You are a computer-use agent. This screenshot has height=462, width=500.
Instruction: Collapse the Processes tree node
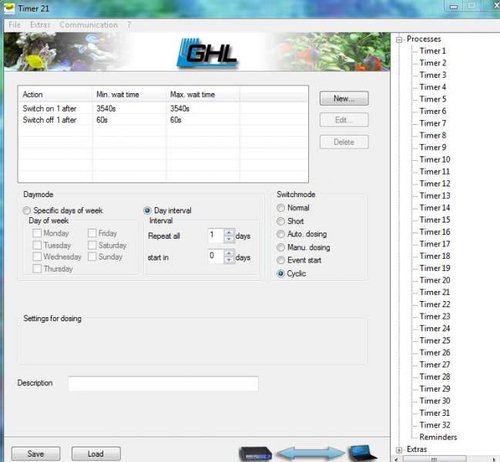[x=399, y=40]
